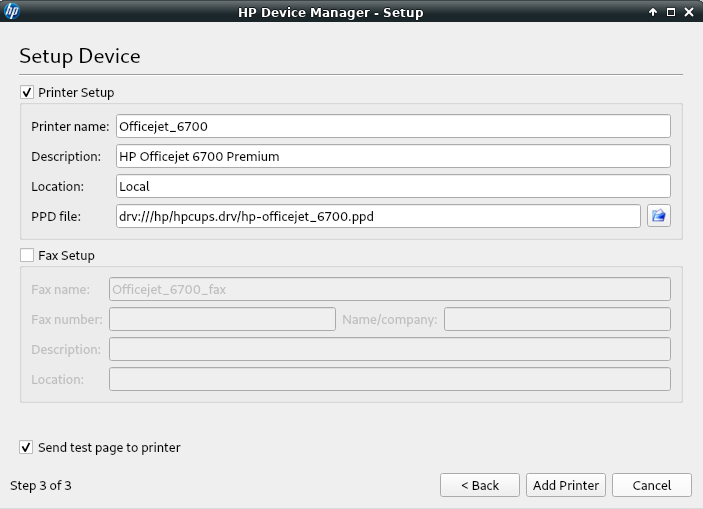Click the Fax name field
The height and width of the screenshot is (509, 703).
388,289
